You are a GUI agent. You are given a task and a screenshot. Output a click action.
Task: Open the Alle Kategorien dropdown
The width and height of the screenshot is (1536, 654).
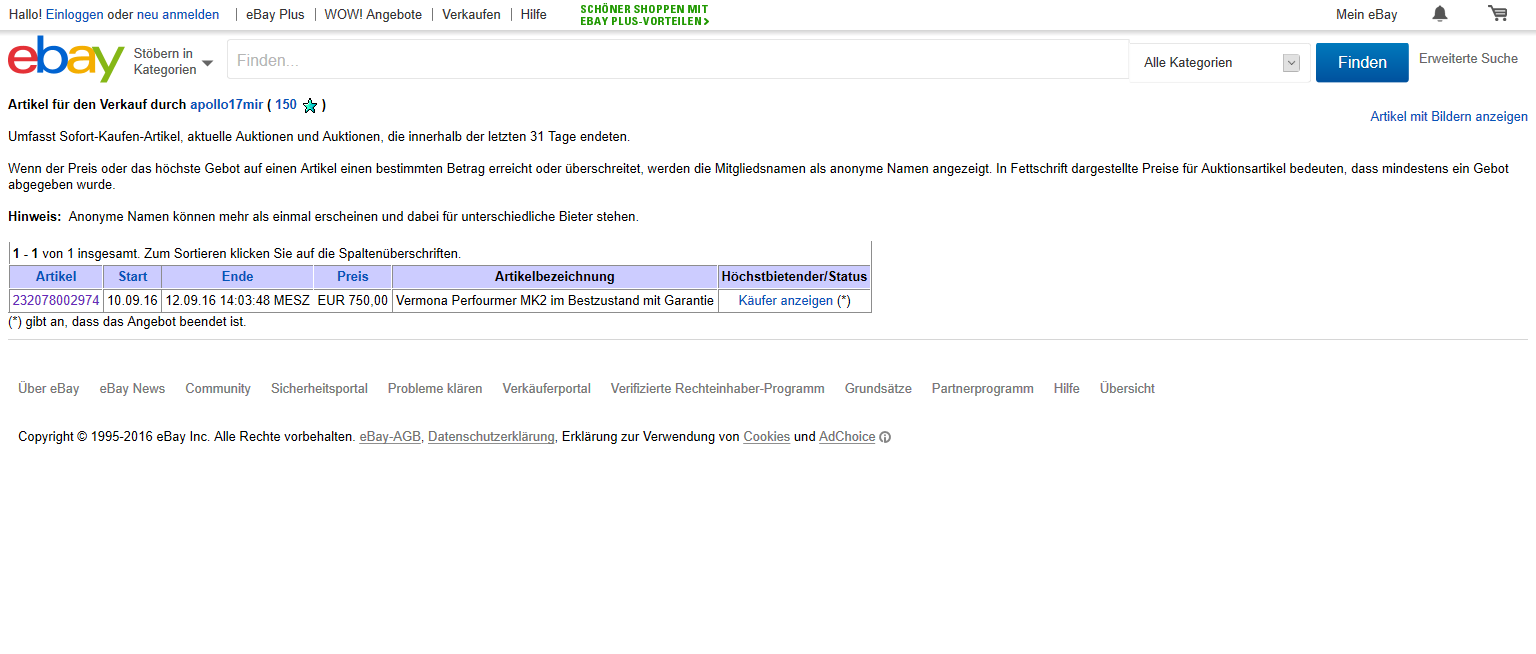coord(1220,62)
